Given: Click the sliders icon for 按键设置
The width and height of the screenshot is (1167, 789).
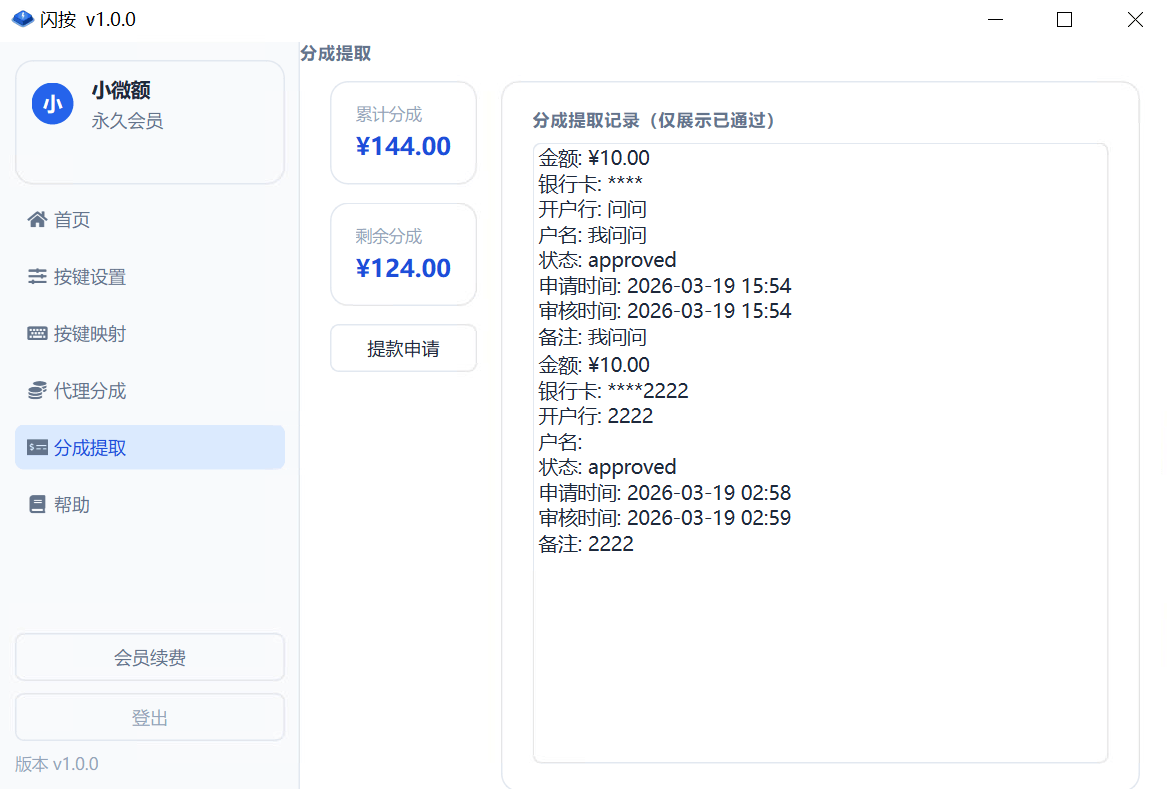Looking at the screenshot, I should 37,277.
